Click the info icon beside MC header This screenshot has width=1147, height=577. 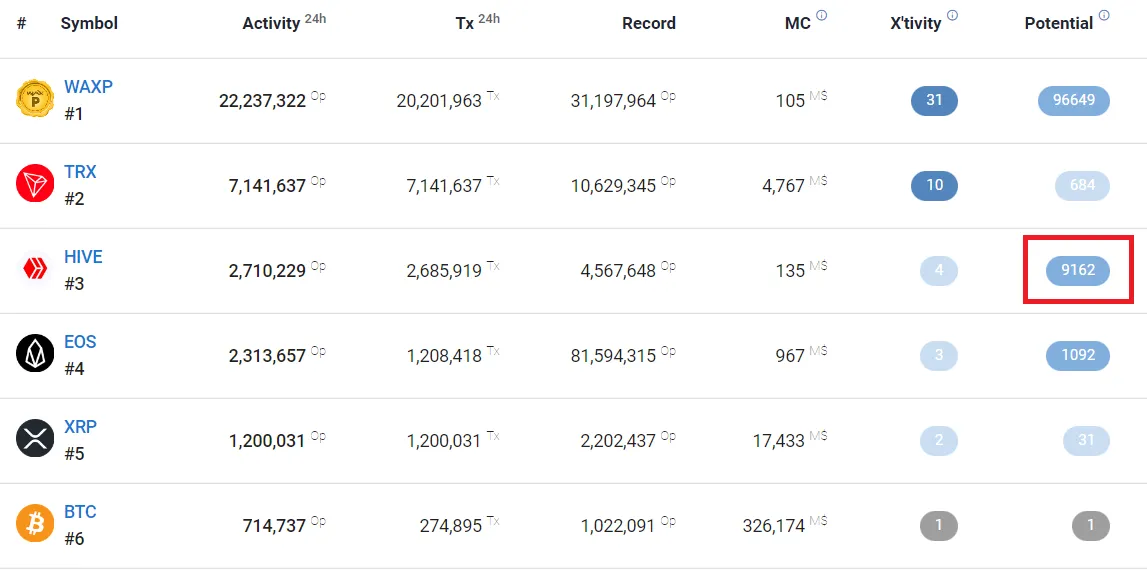coord(821,15)
